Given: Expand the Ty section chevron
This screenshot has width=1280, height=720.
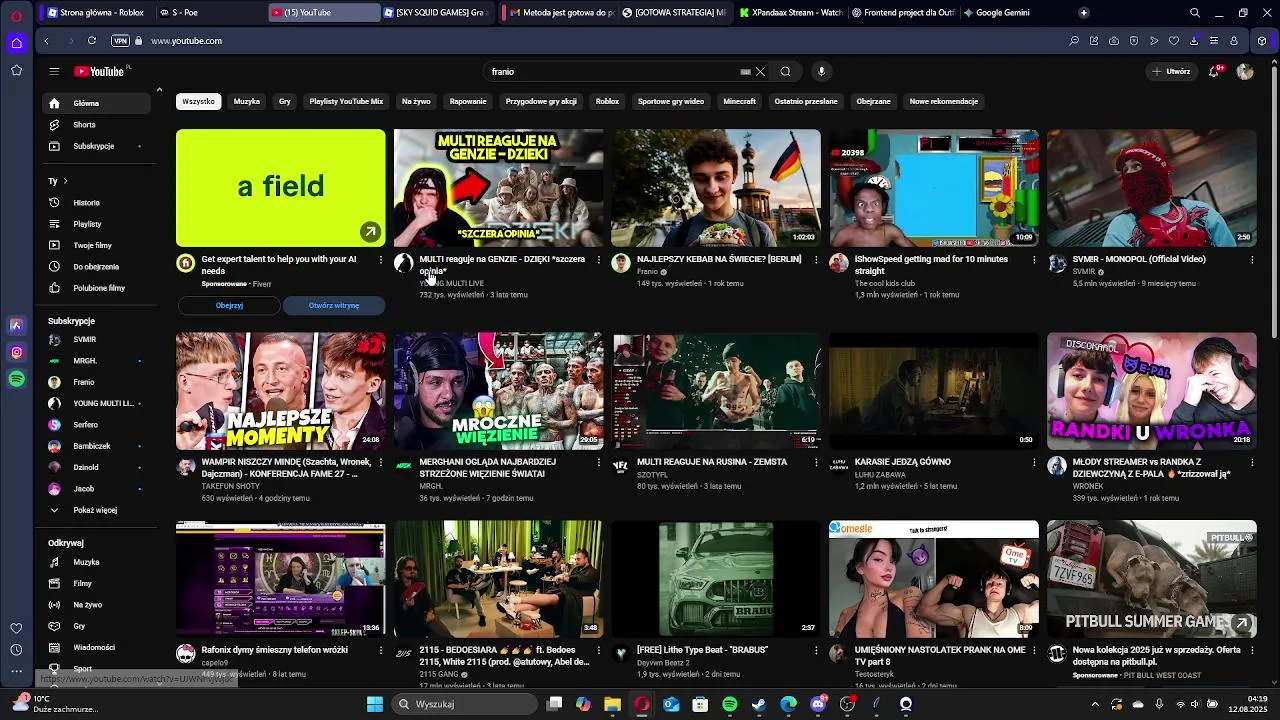Looking at the screenshot, I should coord(65,181).
